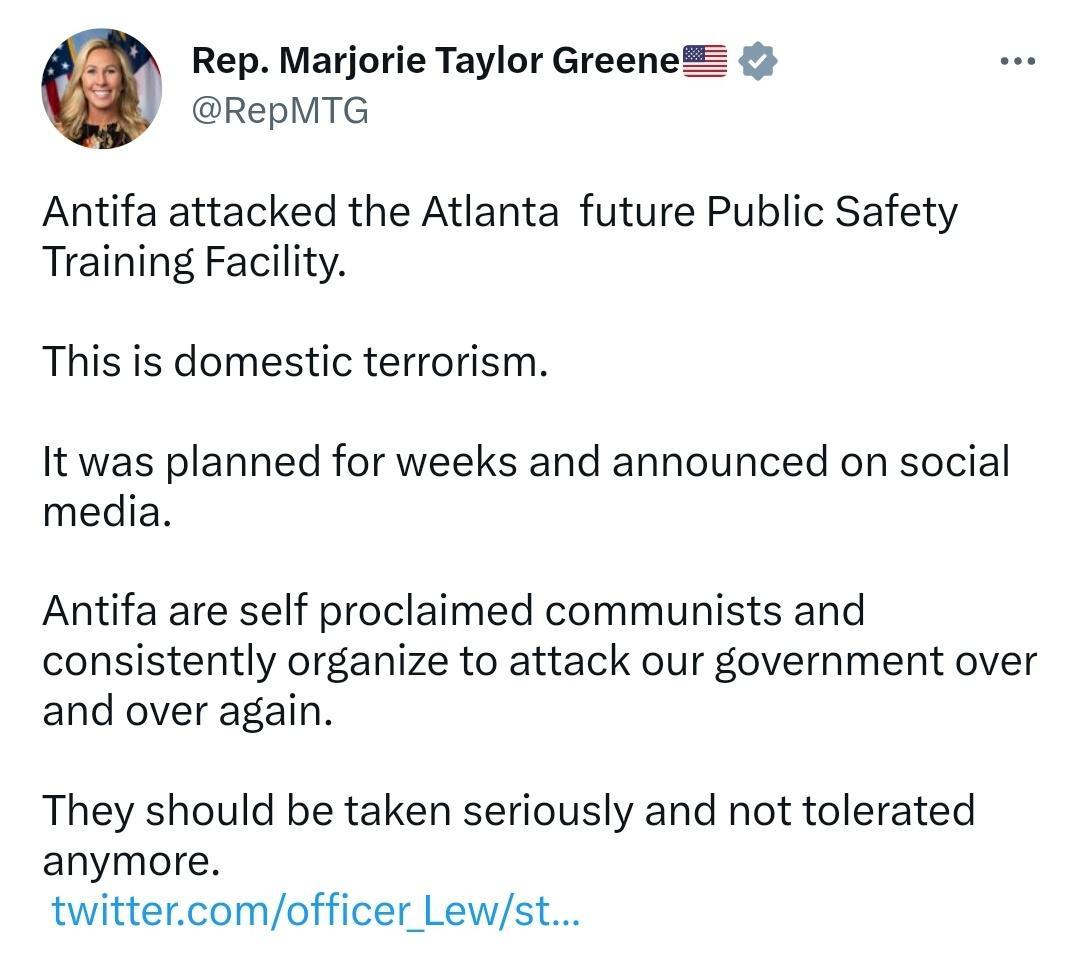The height and width of the screenshot is (956, 1080).
Task: Select the blue verification seal next to the flag
Action: pos(756,60)
